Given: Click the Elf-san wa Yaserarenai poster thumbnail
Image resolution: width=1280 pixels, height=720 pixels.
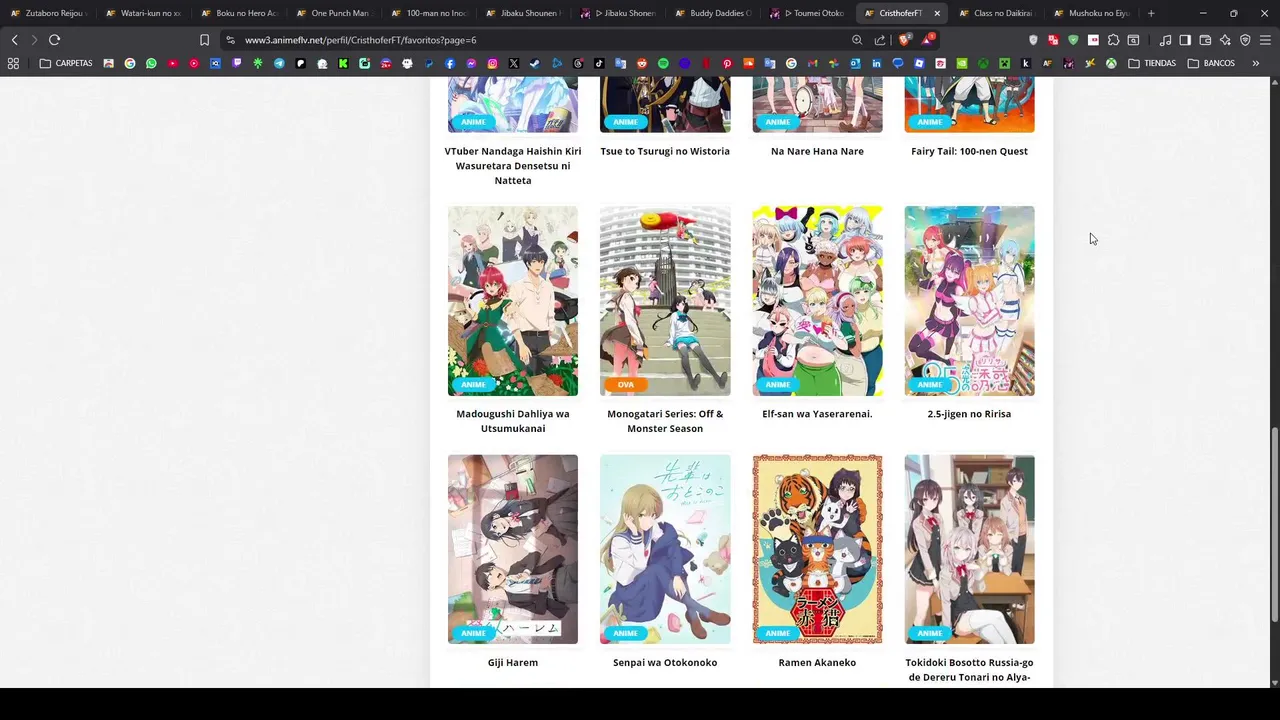Looking at the screenshot, I should [817, 301].
